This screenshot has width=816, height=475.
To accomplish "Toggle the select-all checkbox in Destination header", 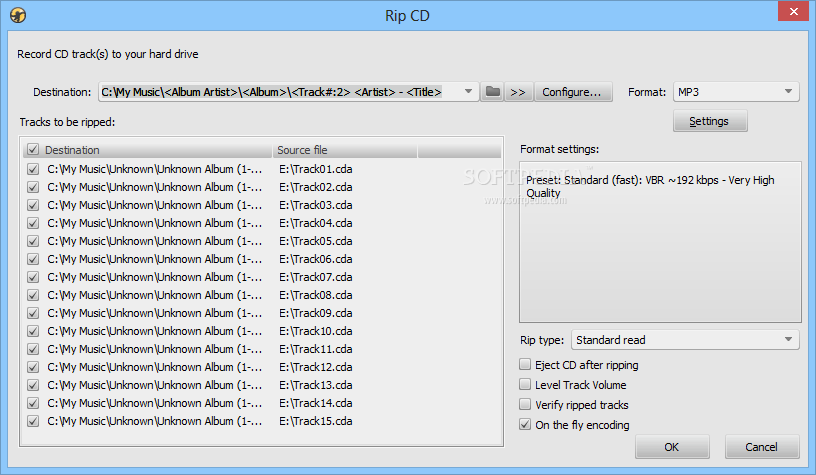I will 33,149.
